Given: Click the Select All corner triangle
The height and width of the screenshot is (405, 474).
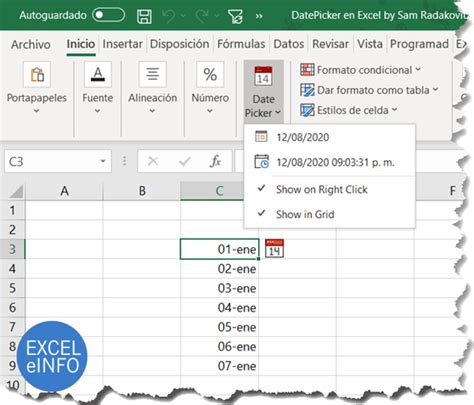Looking at the screenshot, I should 15,191.
